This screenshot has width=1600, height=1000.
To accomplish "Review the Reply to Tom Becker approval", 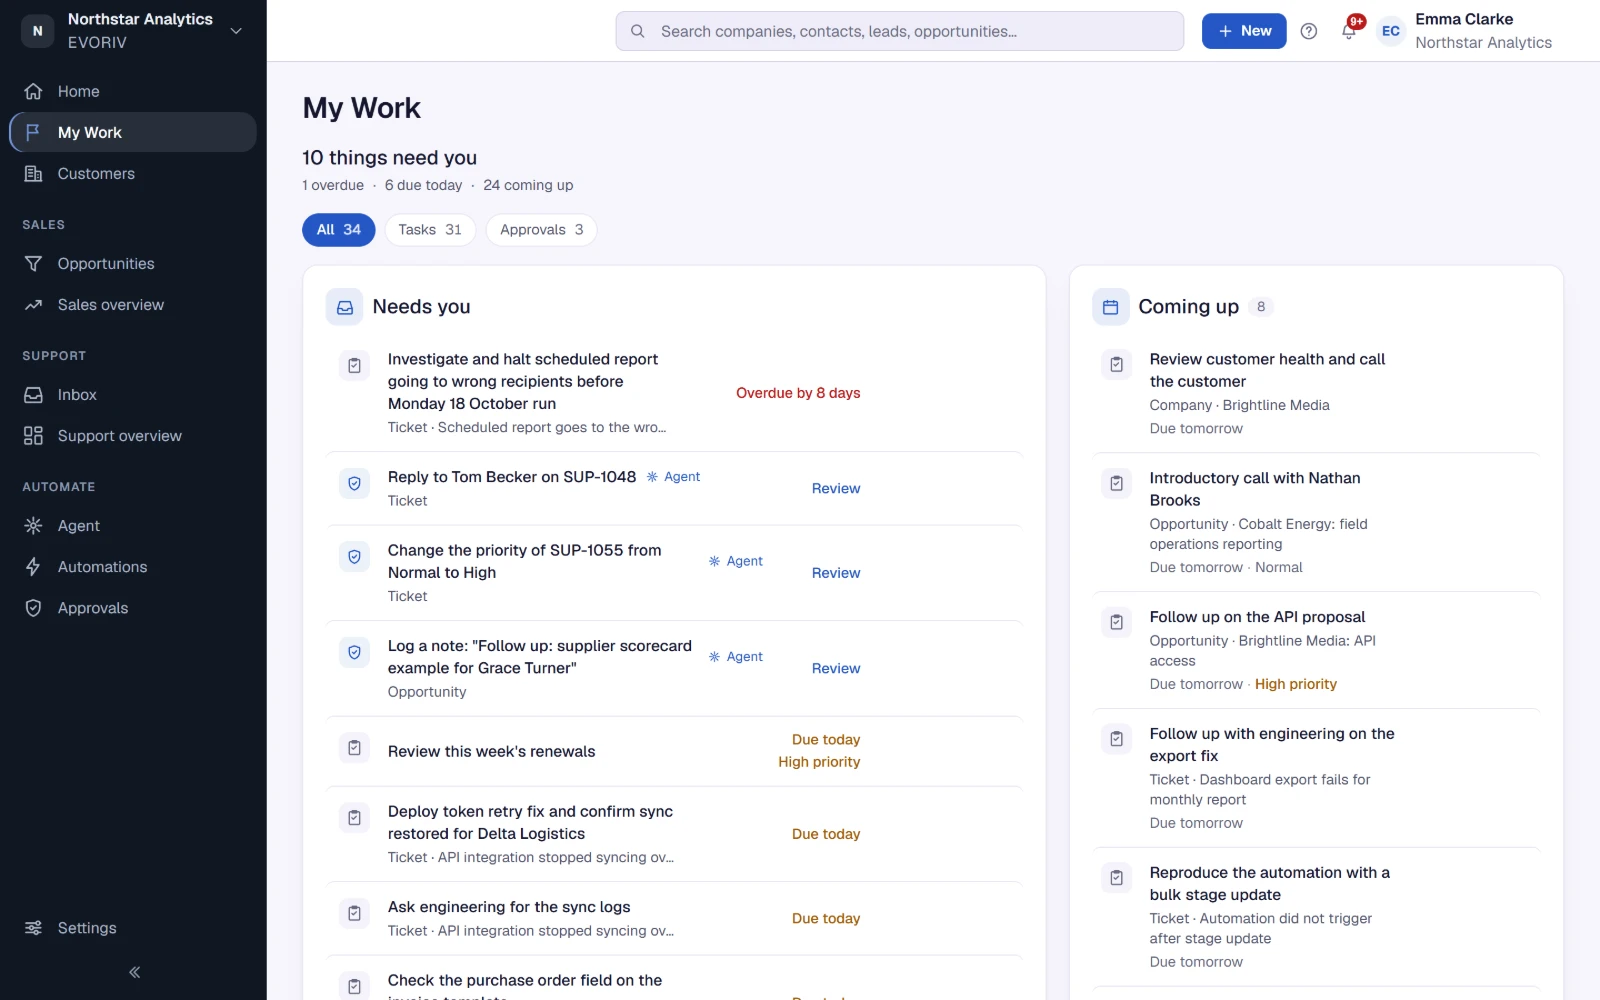I will click(836, 488).
